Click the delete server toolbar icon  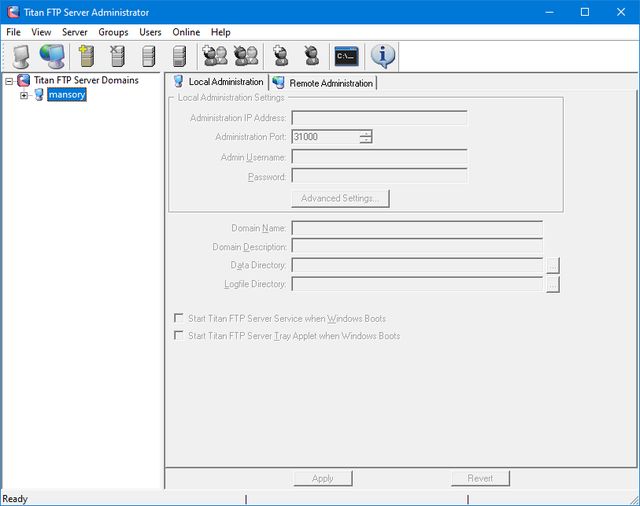click(x=117, y=56)
